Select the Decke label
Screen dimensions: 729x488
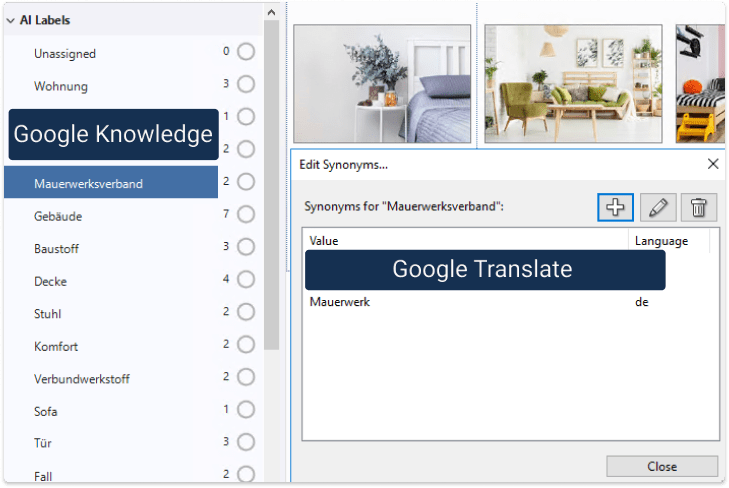click(x=50, y=282)
